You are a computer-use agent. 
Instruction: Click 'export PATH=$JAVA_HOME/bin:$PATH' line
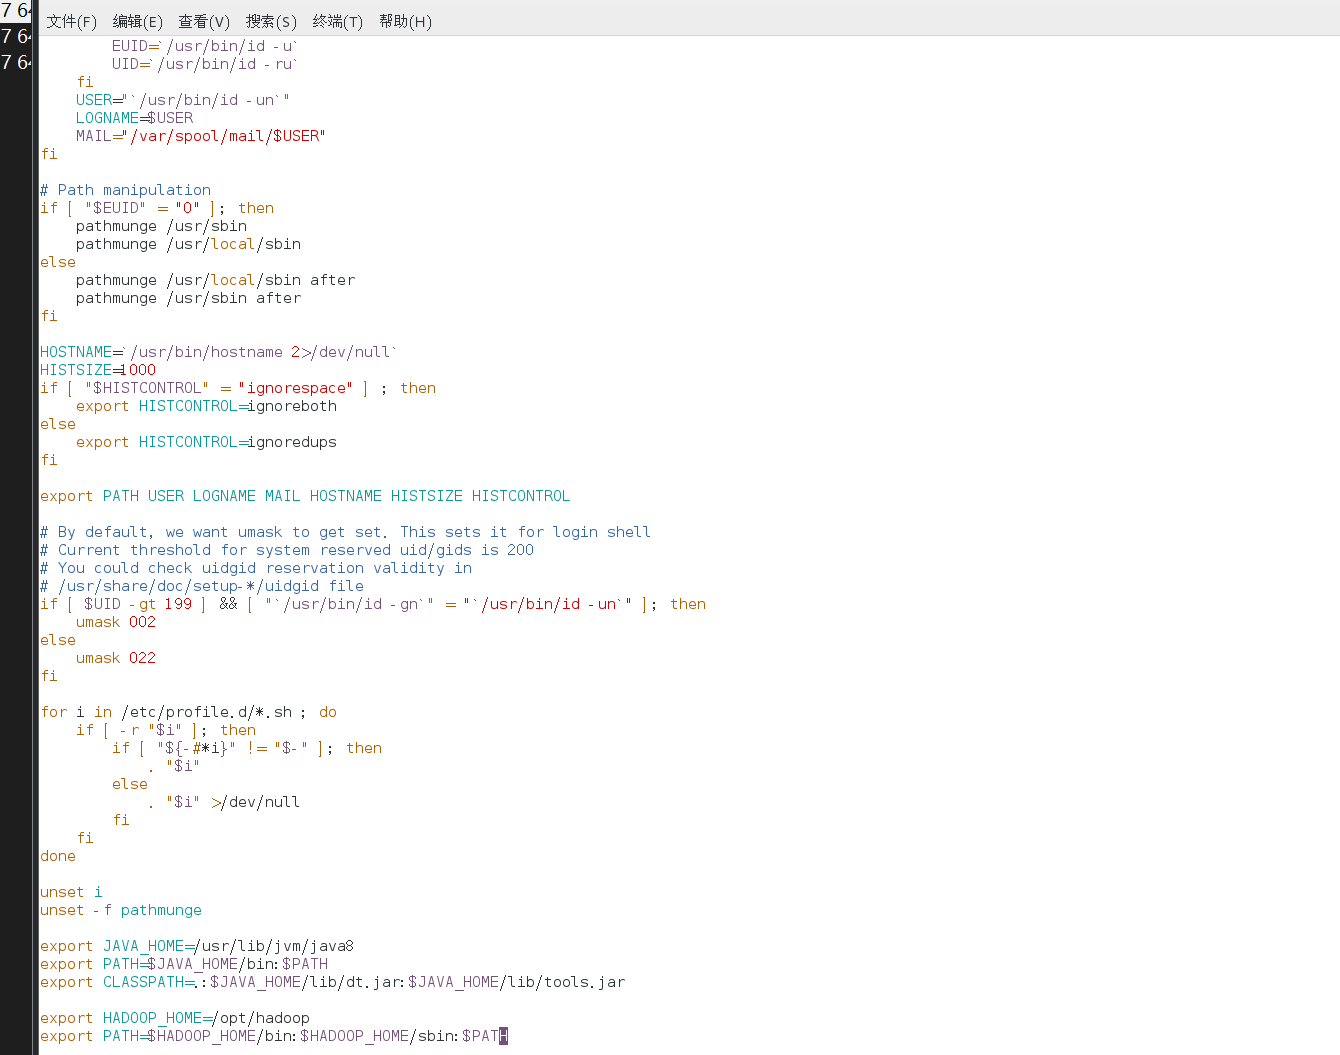(184, 964)
